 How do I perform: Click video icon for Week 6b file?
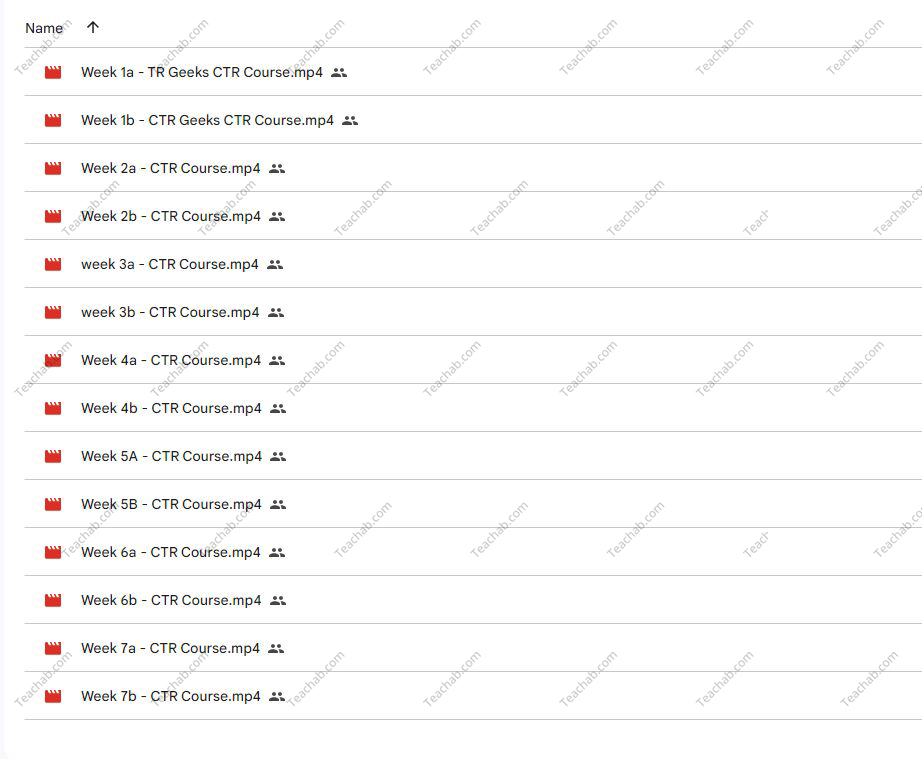click(53, 600)
